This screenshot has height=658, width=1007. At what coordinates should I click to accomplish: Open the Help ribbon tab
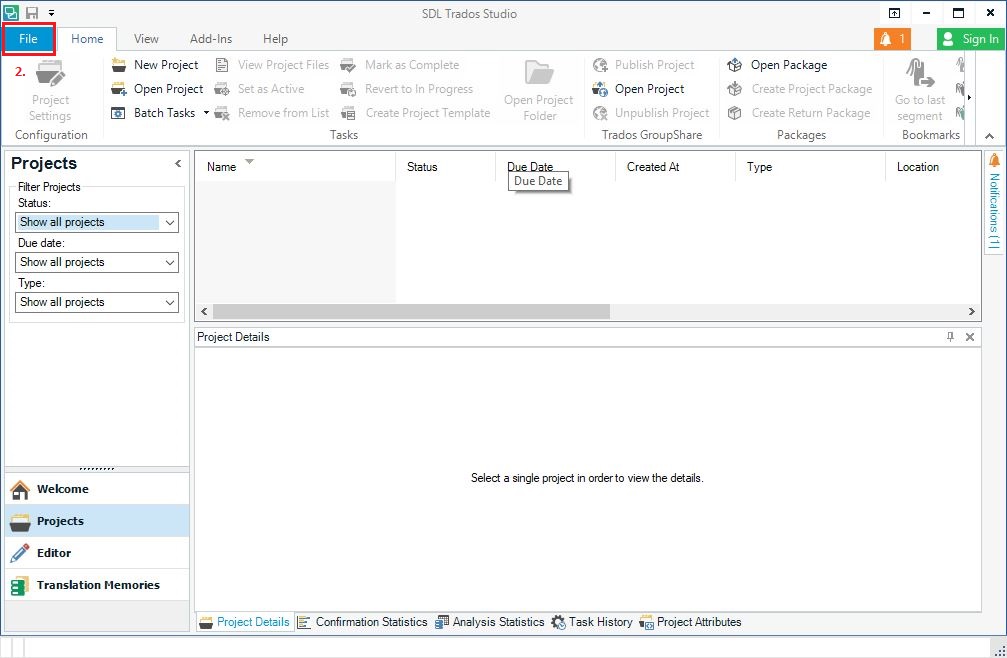pyautogui.click(x=275, y=39)
